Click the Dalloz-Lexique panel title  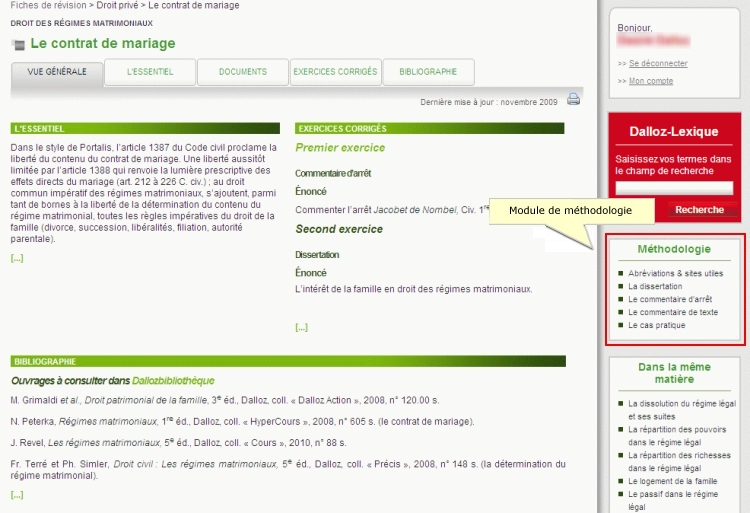pyautogui.click(x=673, y=131)
